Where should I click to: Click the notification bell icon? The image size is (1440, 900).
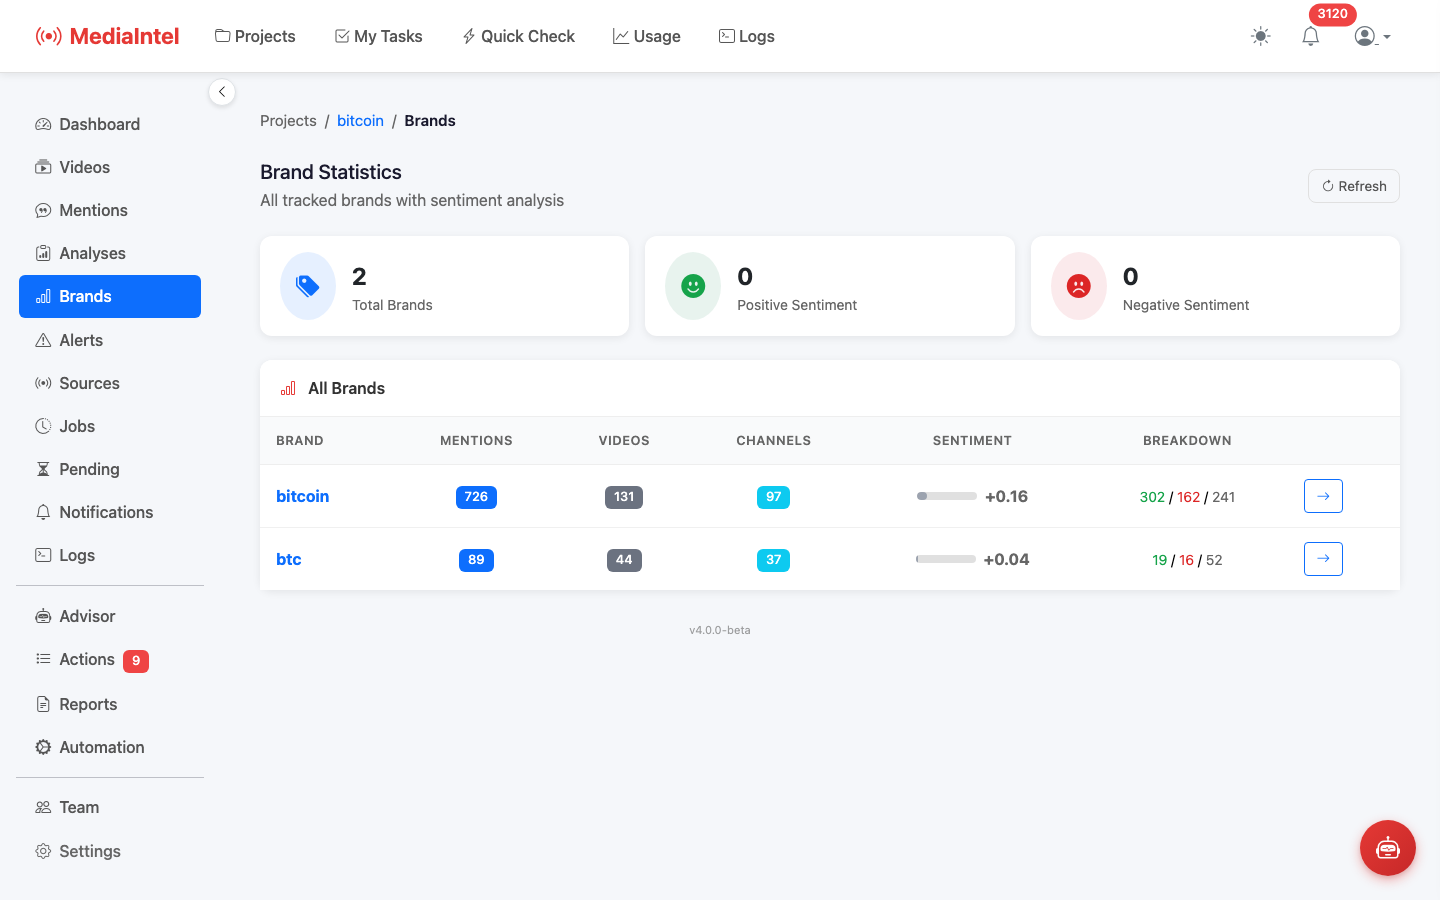pos(1310,37)
